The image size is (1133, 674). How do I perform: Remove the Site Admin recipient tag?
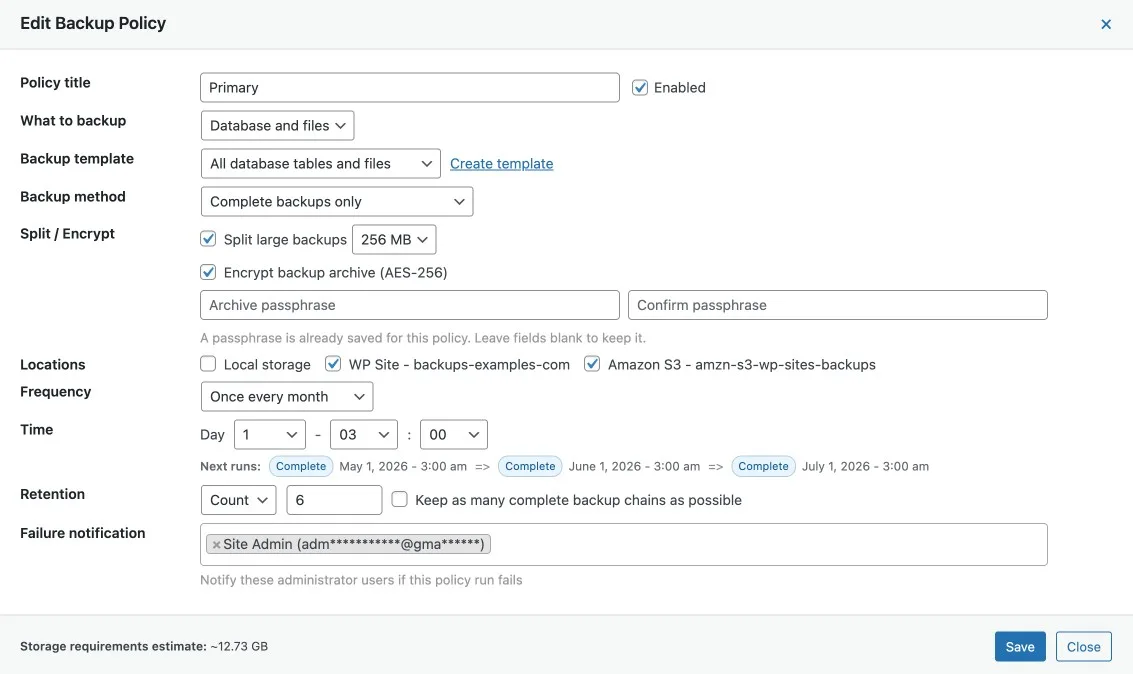[x=216, y=545]
